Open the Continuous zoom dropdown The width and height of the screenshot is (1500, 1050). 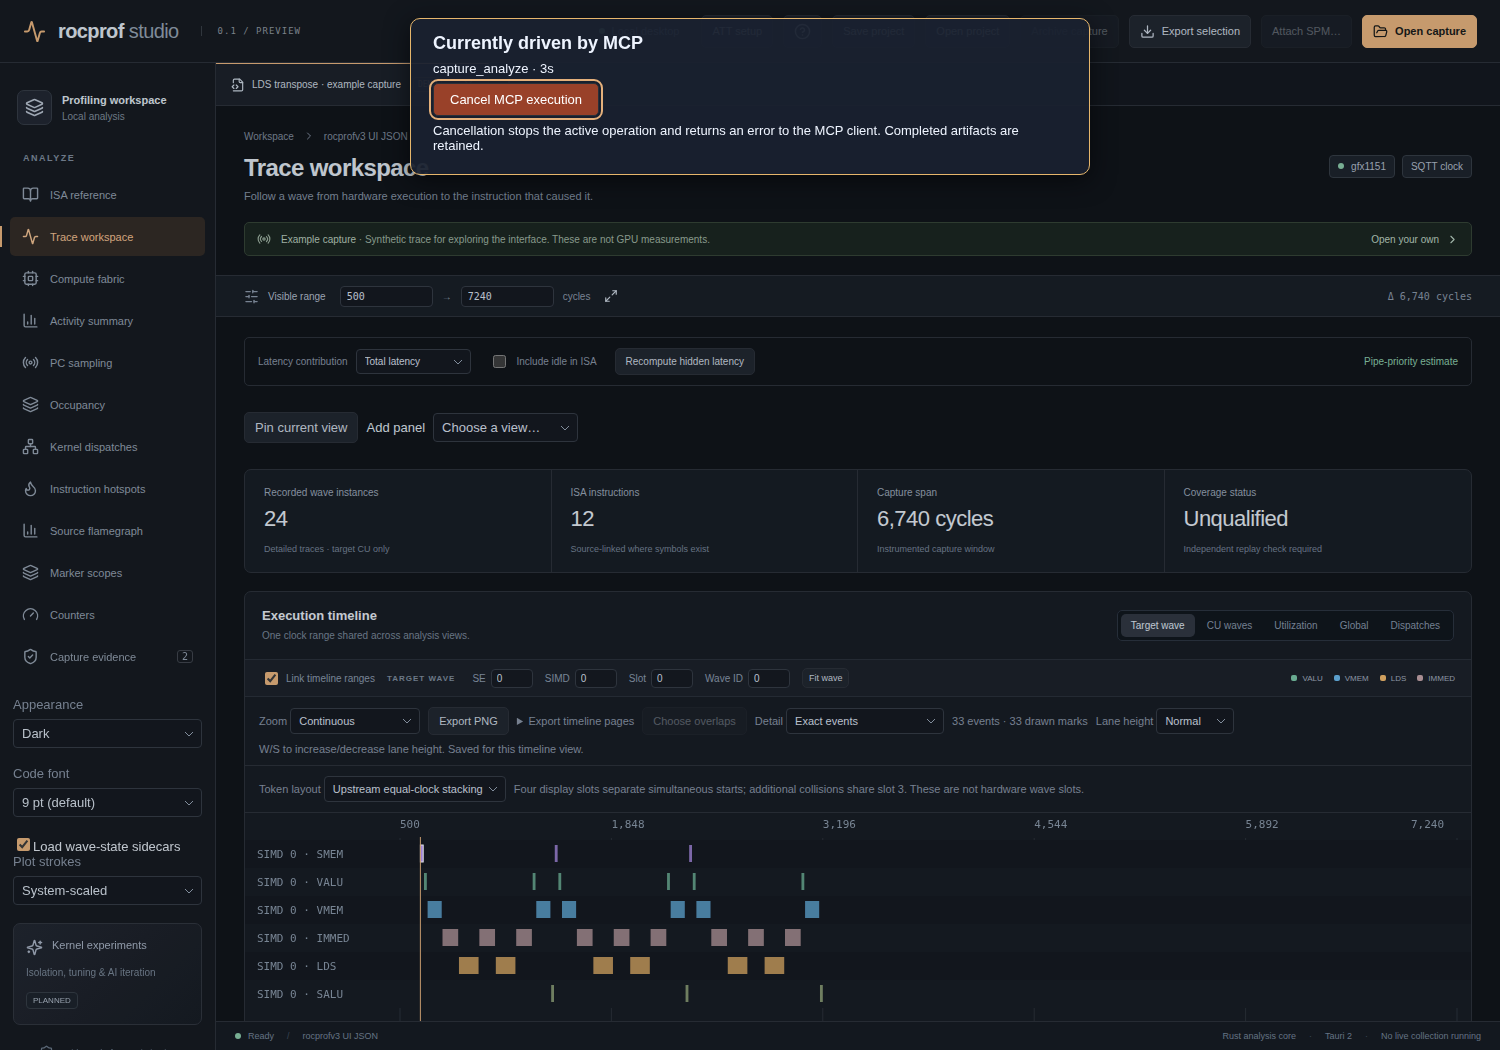click(x=355, y=721)
